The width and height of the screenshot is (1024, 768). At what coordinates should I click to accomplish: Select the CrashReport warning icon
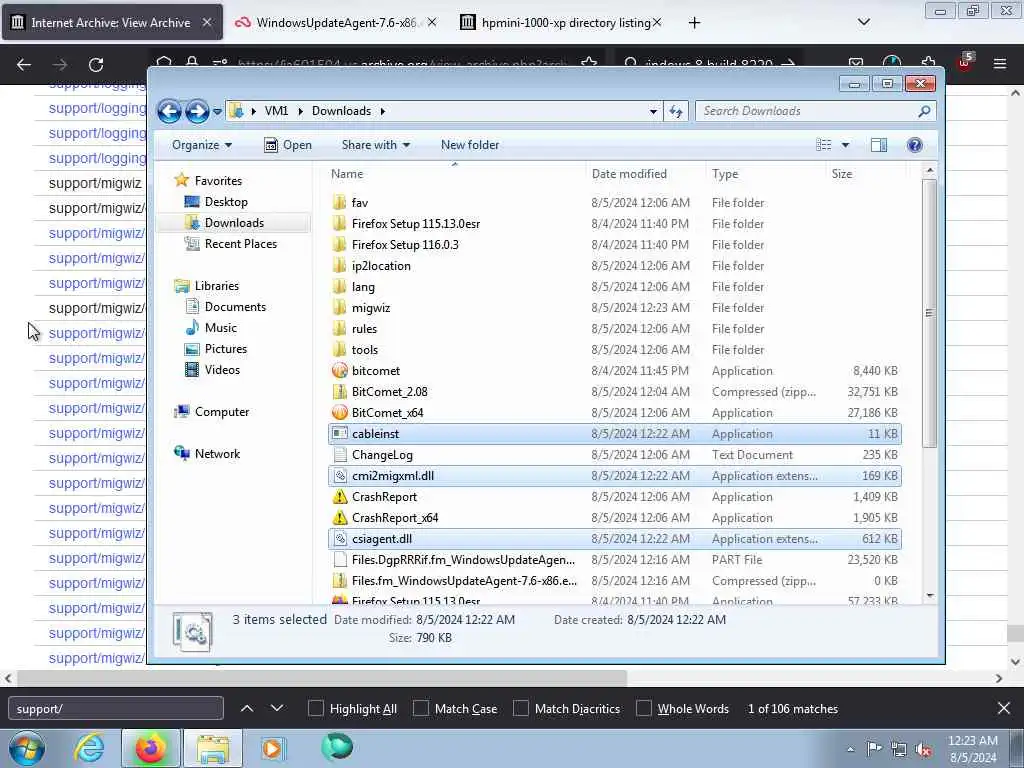(340, 497)
